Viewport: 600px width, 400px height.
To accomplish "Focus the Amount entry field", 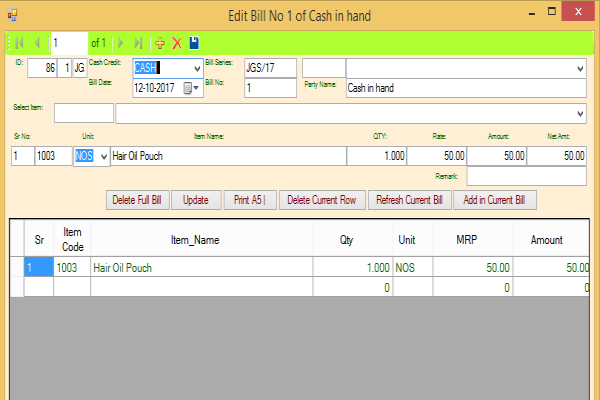I will (497, 156).
